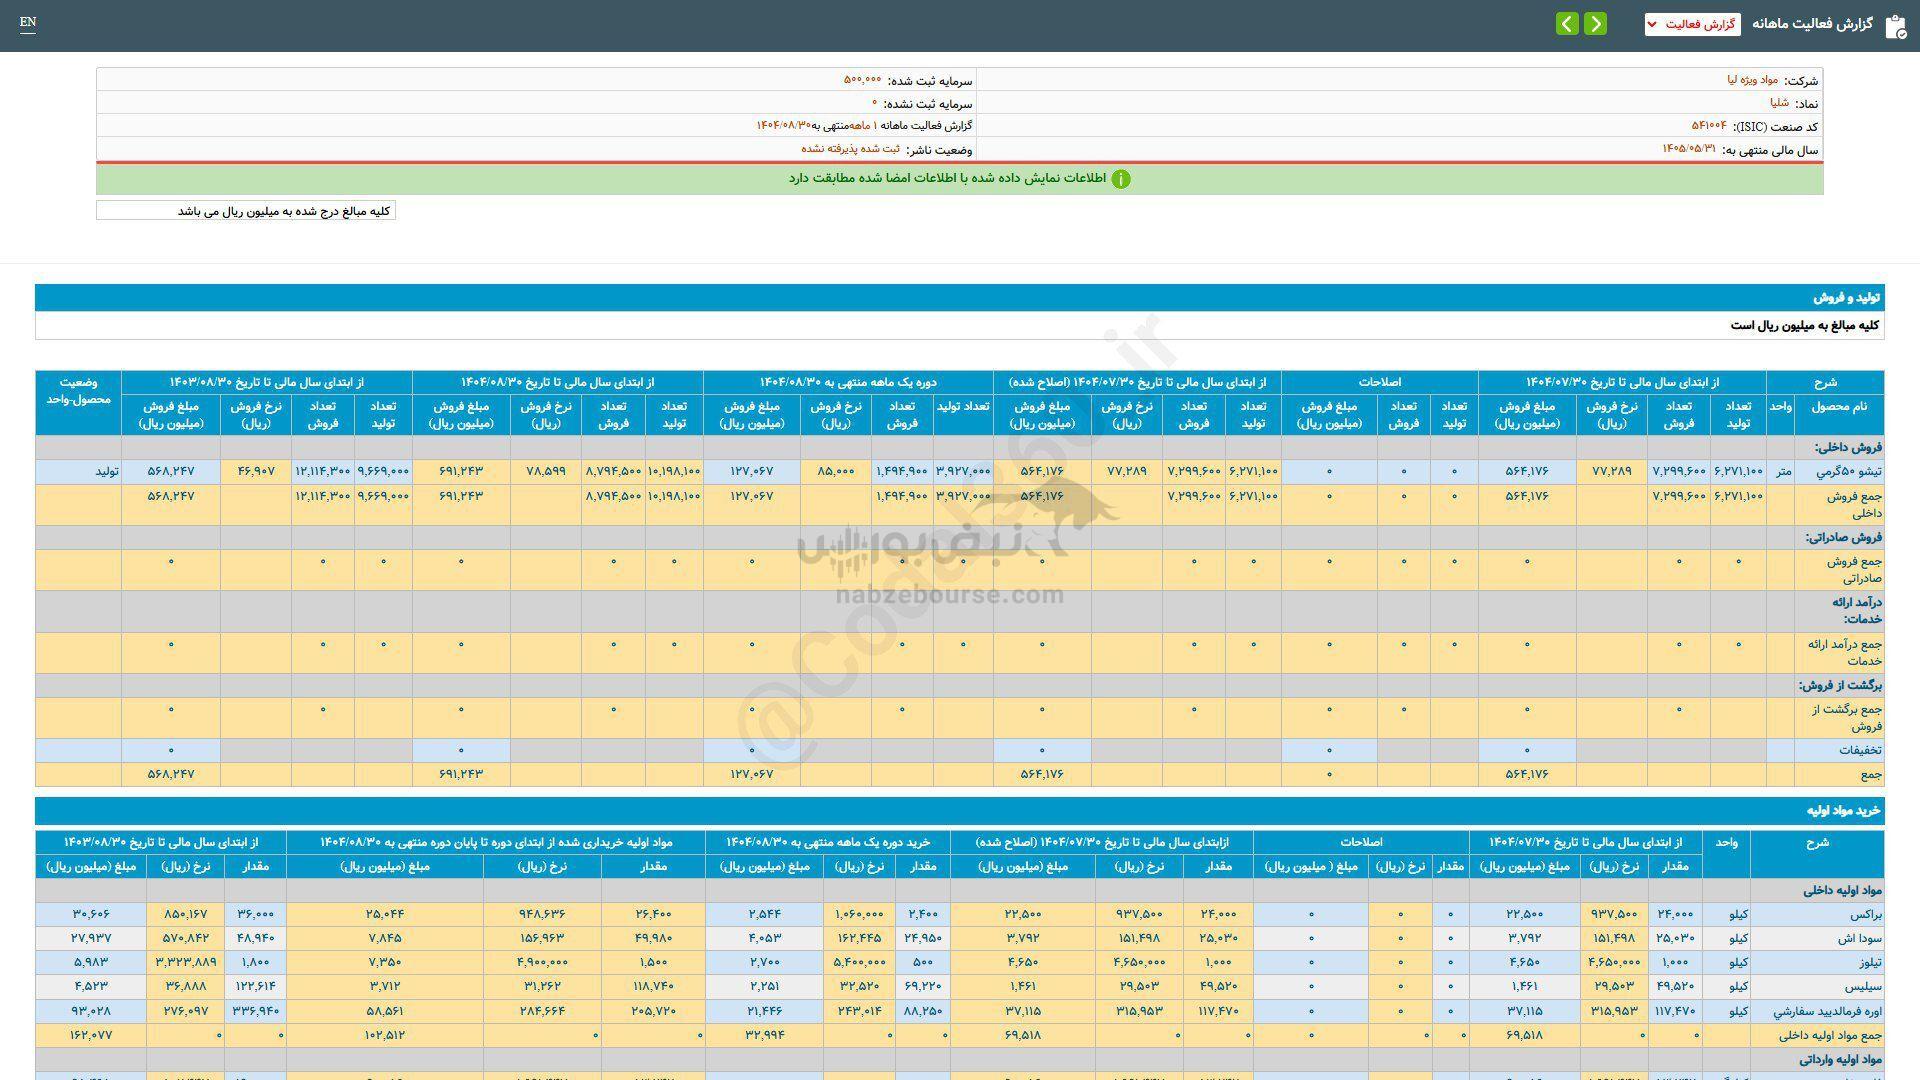This screenshot has width=1920, height=1080.
Task: Click company name مواد ویژه لیا
Action: pyautogui.click(x=1752, y=80)
